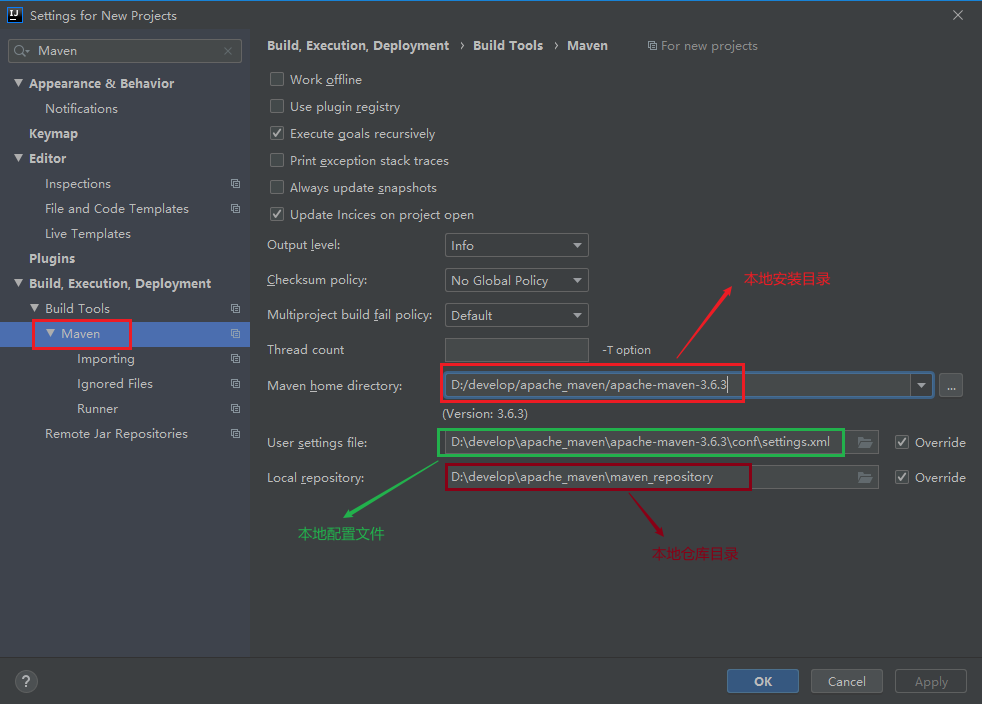The image size is (982, 704).
Task: Click the folder browse icon for Local repository
Action: pyautogui.click(x=865, y=477)
